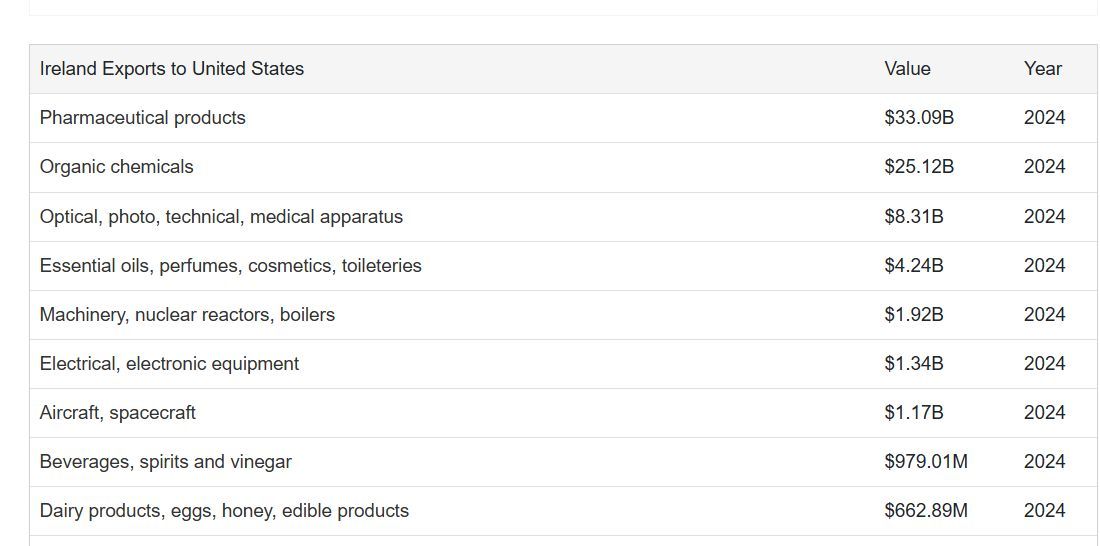Sort by the Value column header

click(x=907, y=69)
